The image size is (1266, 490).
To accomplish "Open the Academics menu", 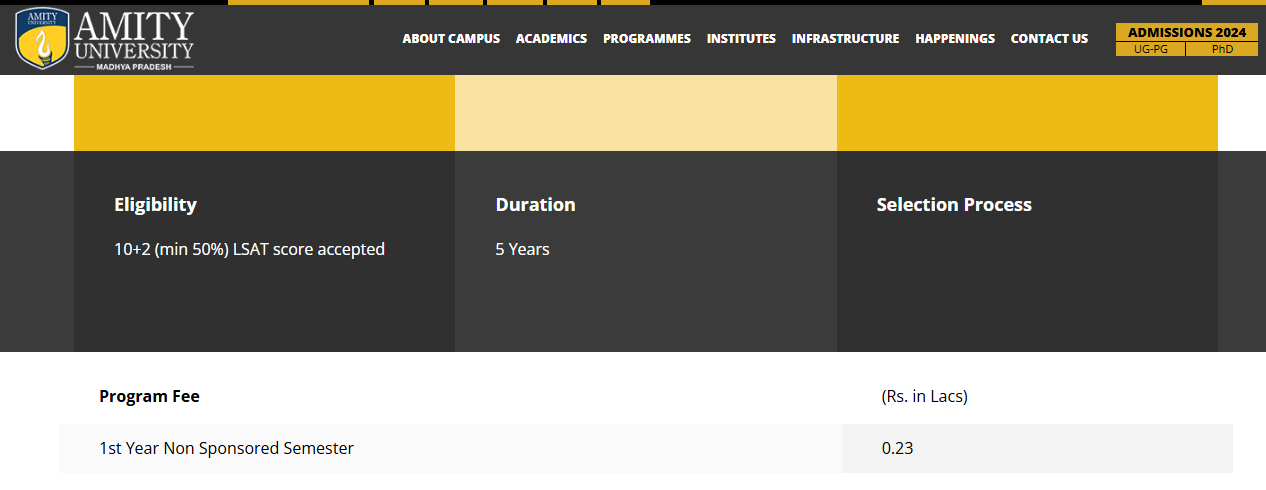I will [551, 39].
